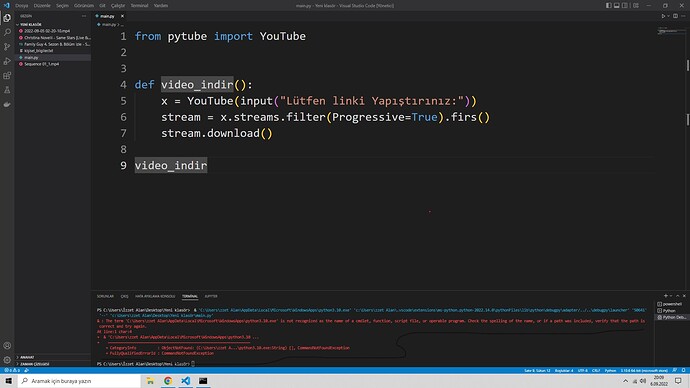Switch to the SORUNLAR panel tab
690x388 pixels.
(105, 296)
